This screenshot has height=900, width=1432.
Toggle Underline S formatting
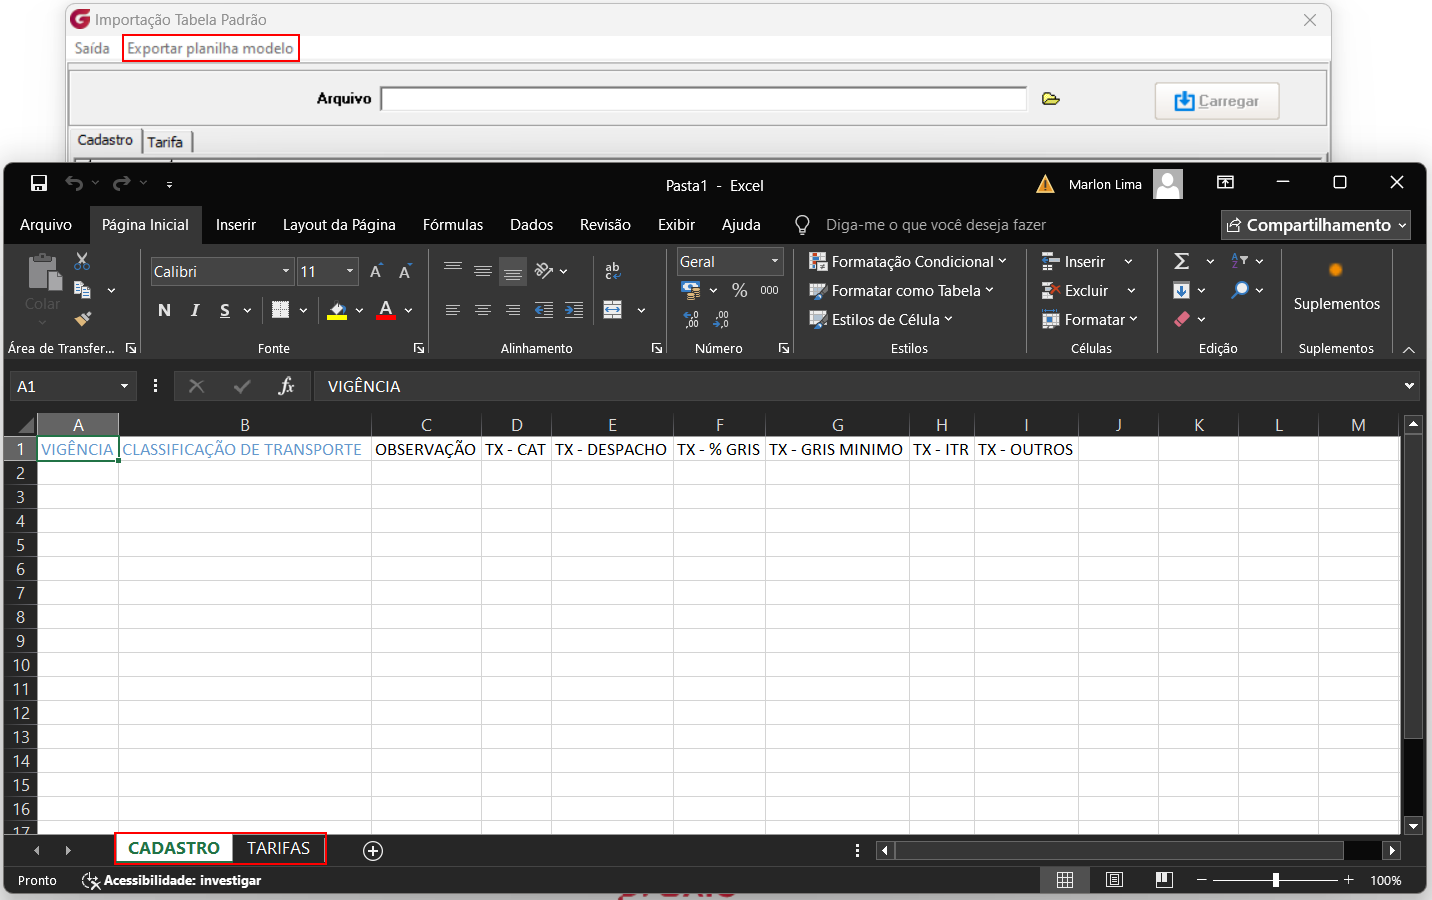point(225,310)
